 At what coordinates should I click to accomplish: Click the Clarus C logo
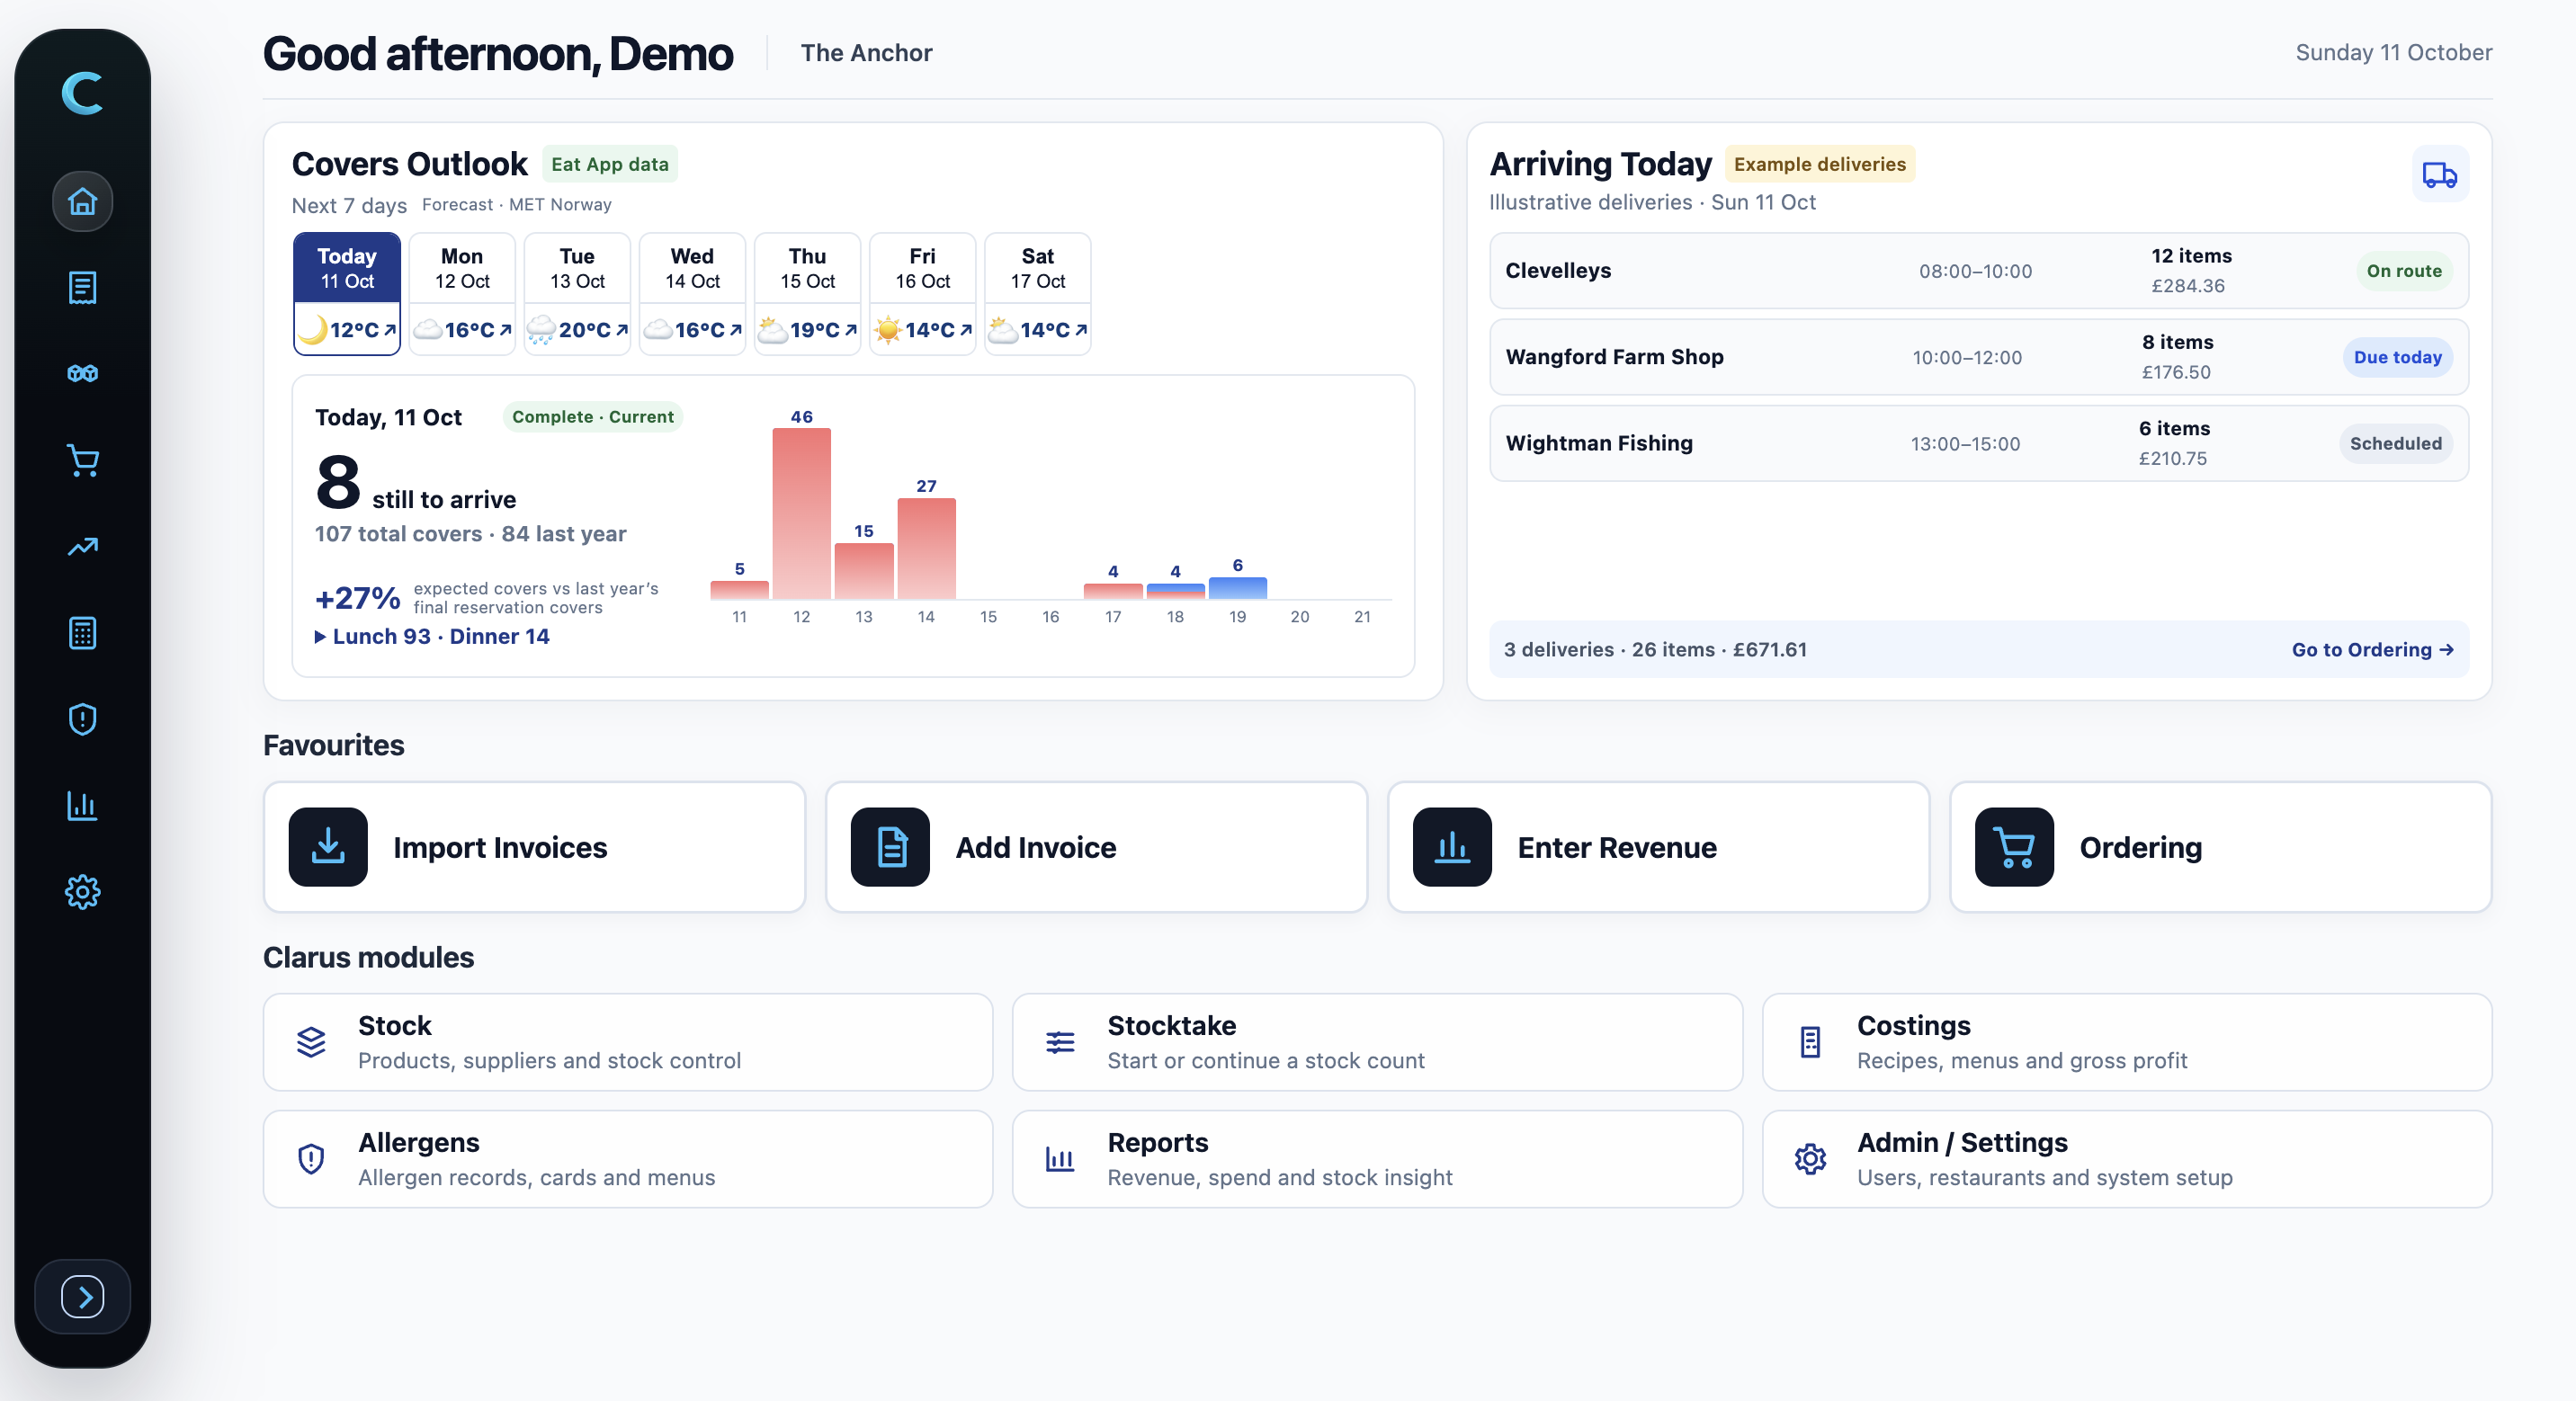click(x=82, y=93)
